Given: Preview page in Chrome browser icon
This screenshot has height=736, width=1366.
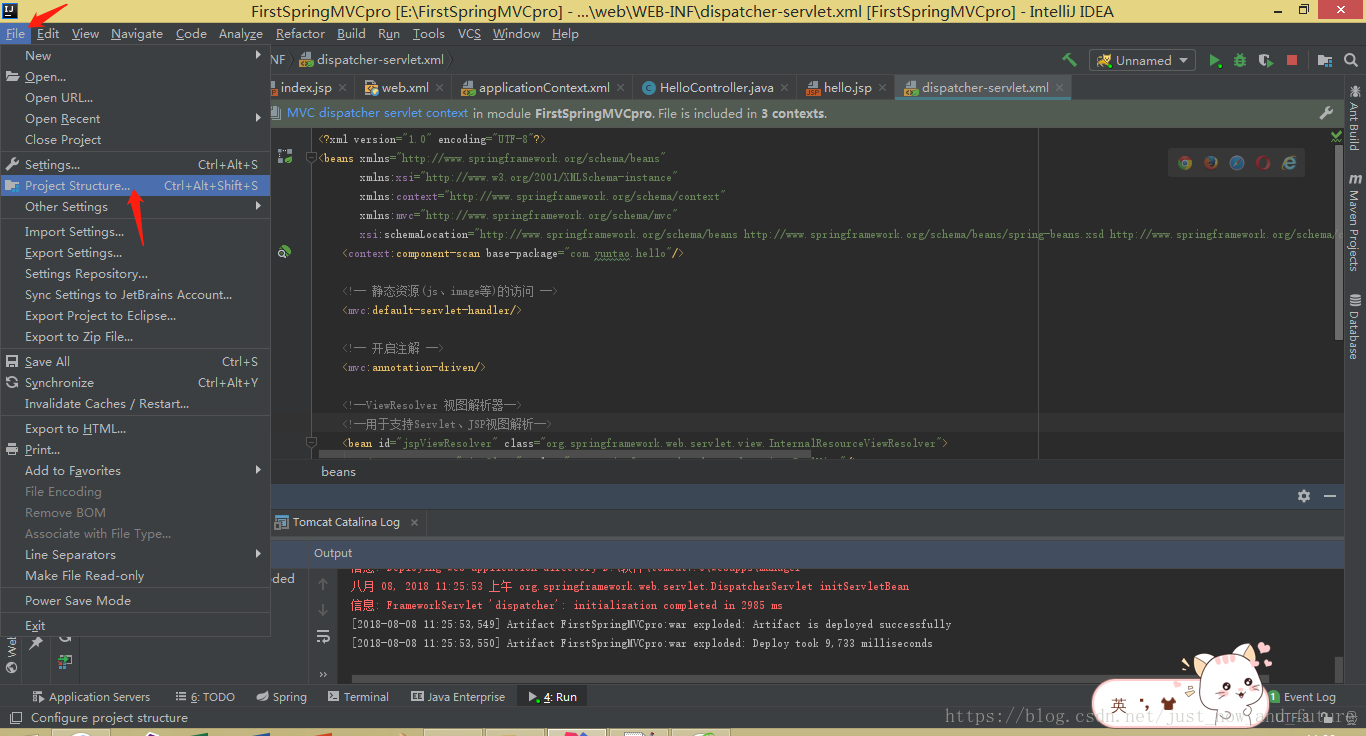Looking at the screenshot, I should (x=1185, y=162).
